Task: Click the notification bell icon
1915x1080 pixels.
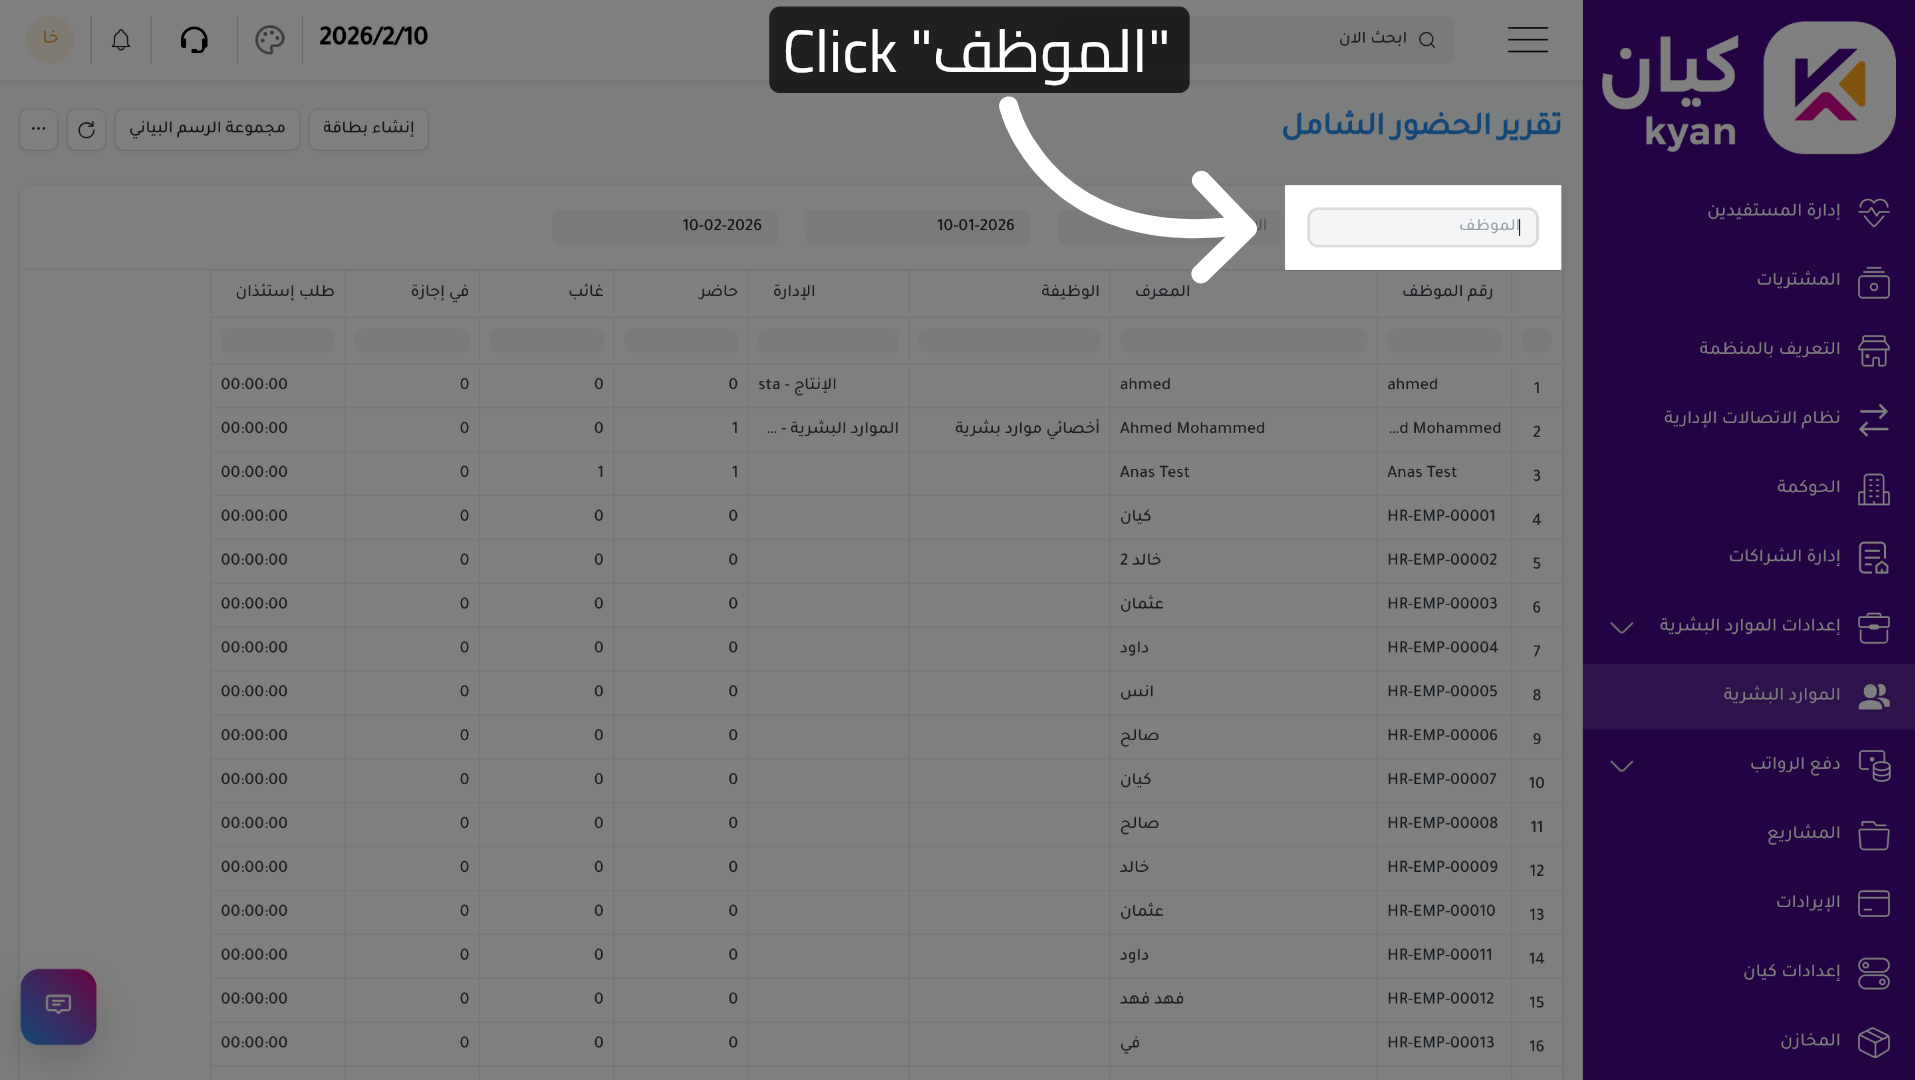Action: (121, 39)
